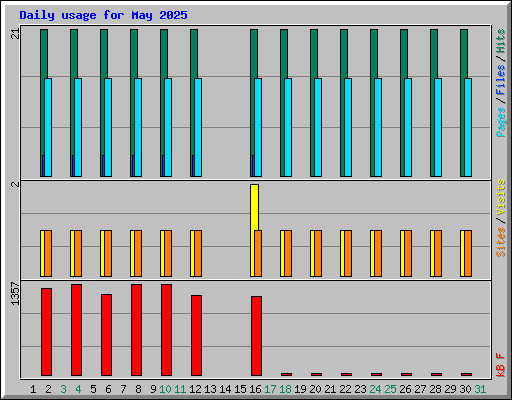Click the orange sites bar for day 12
This screenshot has height=400, width=512.
[x=198, y=253]
